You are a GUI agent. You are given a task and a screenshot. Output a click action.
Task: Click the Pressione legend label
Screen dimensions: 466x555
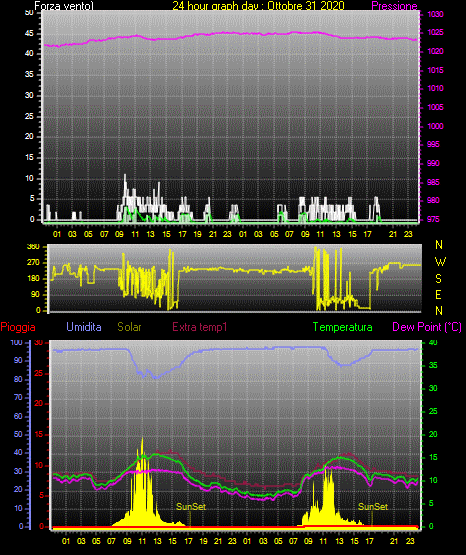click(394, 6)
